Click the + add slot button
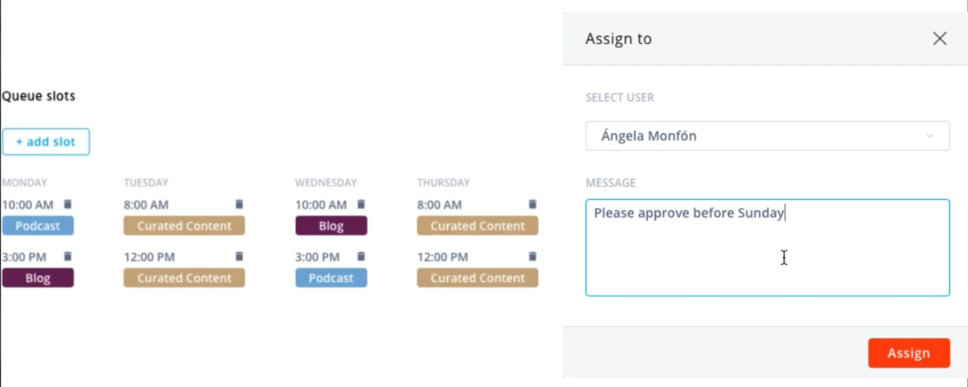The width and height of the screenshot is (968, 387). [x=46, y=142]
